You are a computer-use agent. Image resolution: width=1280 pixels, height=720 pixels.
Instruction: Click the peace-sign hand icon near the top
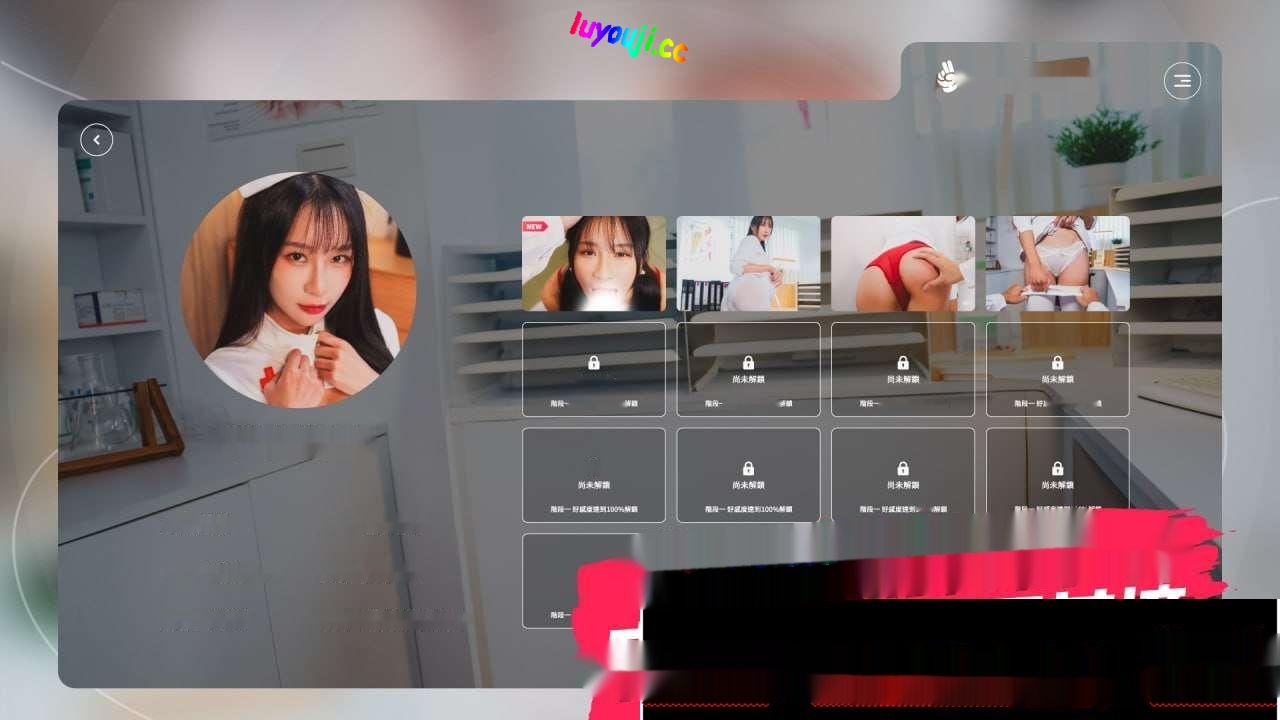(x=946, y=76)
